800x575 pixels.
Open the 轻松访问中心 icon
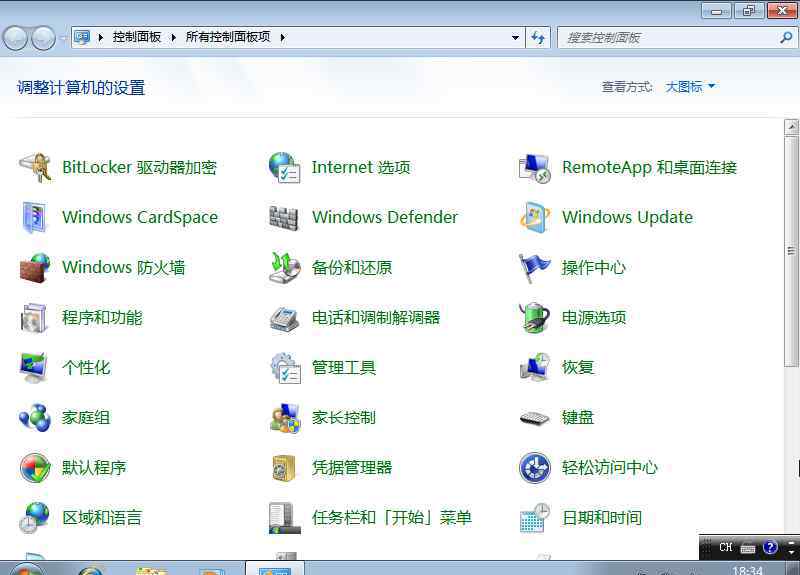pos(535,467)
